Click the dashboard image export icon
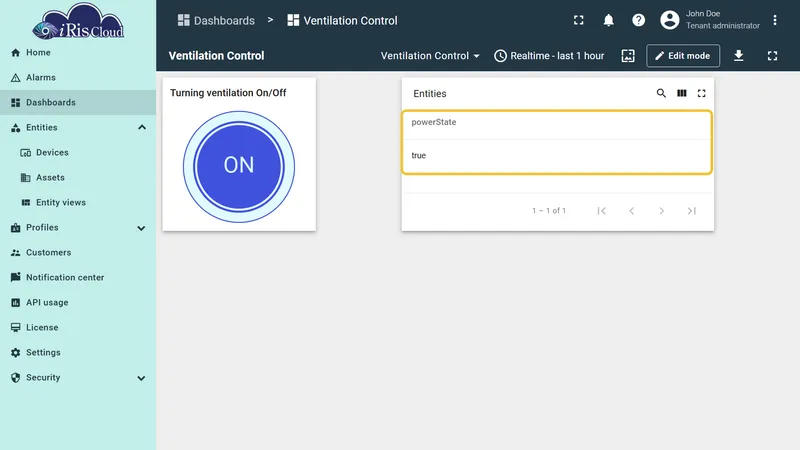 point(628,56)
